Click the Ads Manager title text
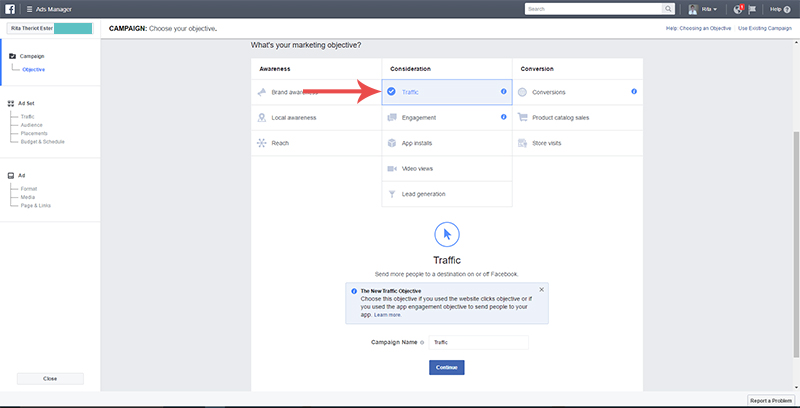 click(54, 9)
